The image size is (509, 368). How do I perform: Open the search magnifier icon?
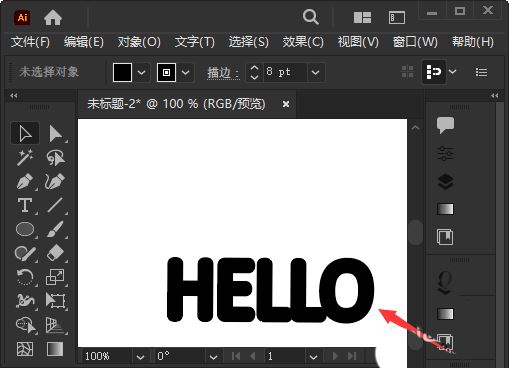pos(310,17)
